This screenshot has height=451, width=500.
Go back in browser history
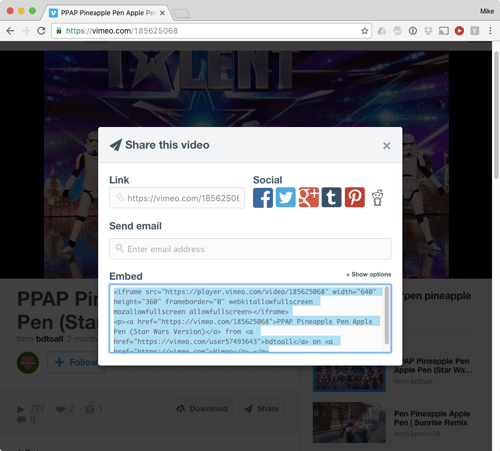point(10,31)
